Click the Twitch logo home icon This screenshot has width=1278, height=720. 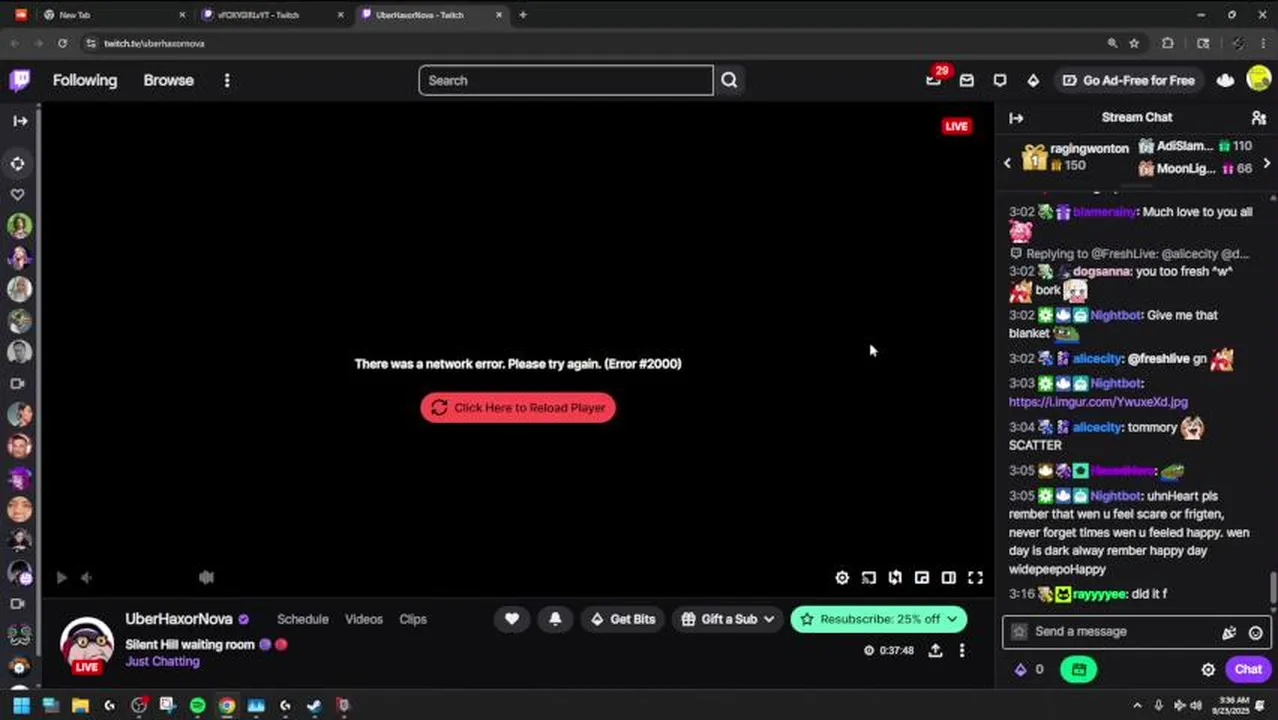click(x=20, y=80)
